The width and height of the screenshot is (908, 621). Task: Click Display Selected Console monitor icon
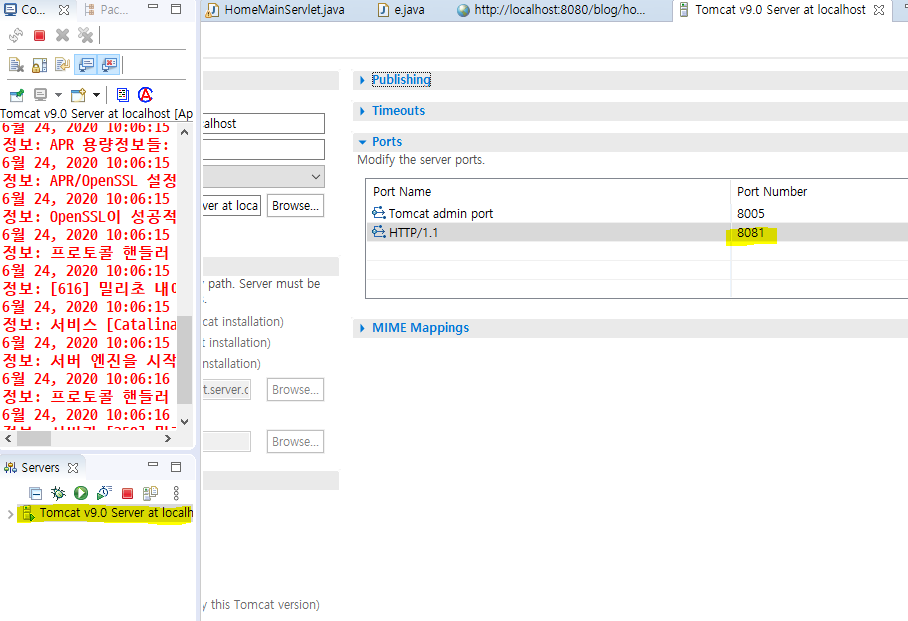41,94
